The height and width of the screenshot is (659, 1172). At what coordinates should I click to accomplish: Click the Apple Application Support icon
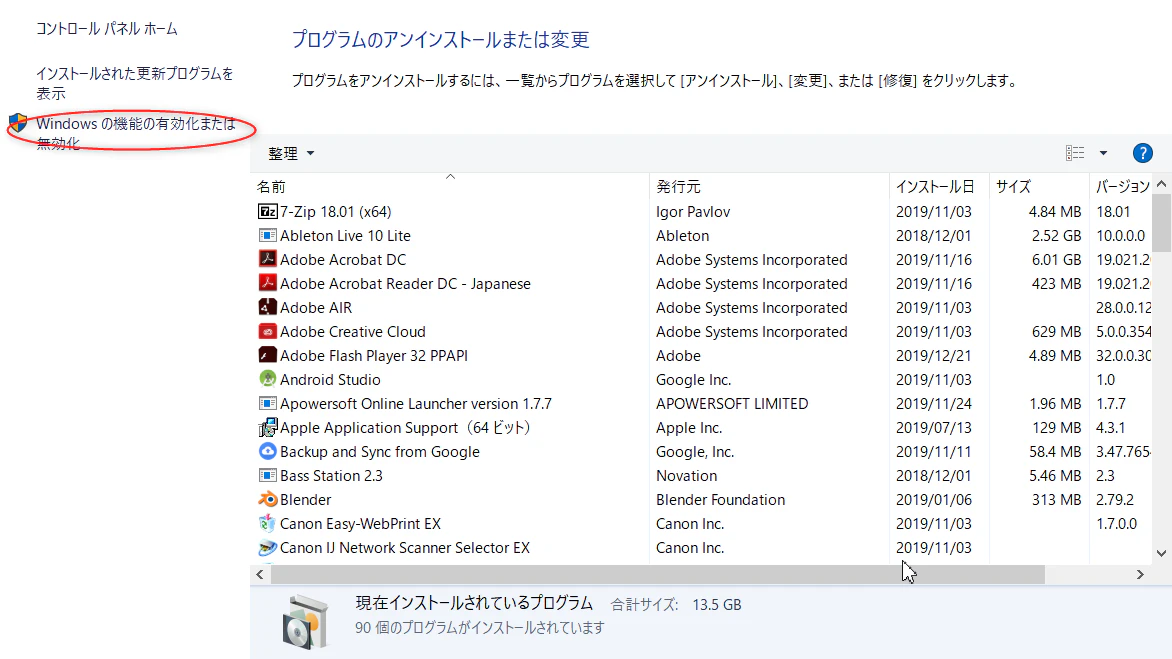coord(268,427)
